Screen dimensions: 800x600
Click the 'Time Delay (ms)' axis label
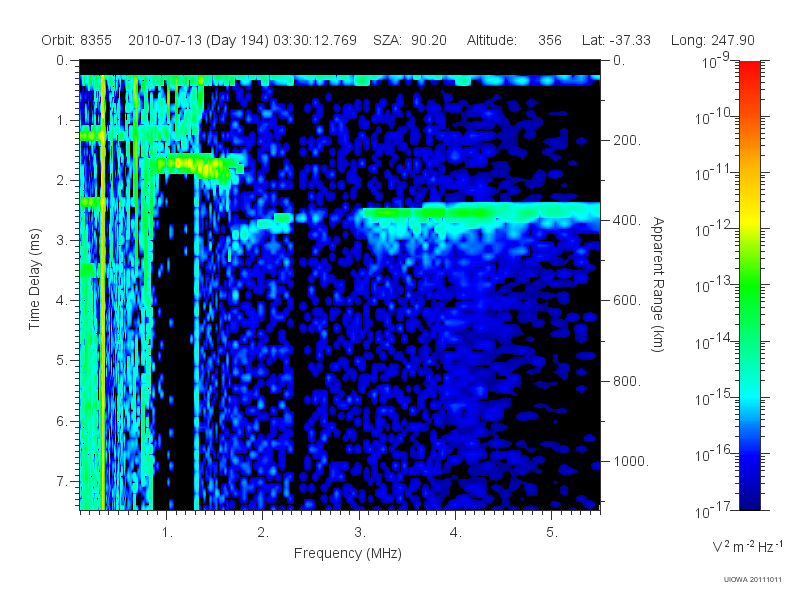pos(34,279)
